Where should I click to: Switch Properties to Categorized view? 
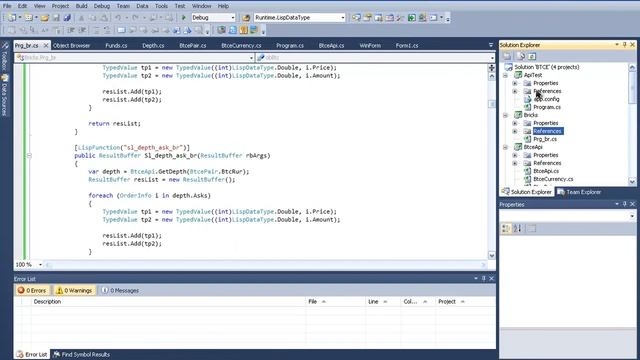tap(506, 229)
